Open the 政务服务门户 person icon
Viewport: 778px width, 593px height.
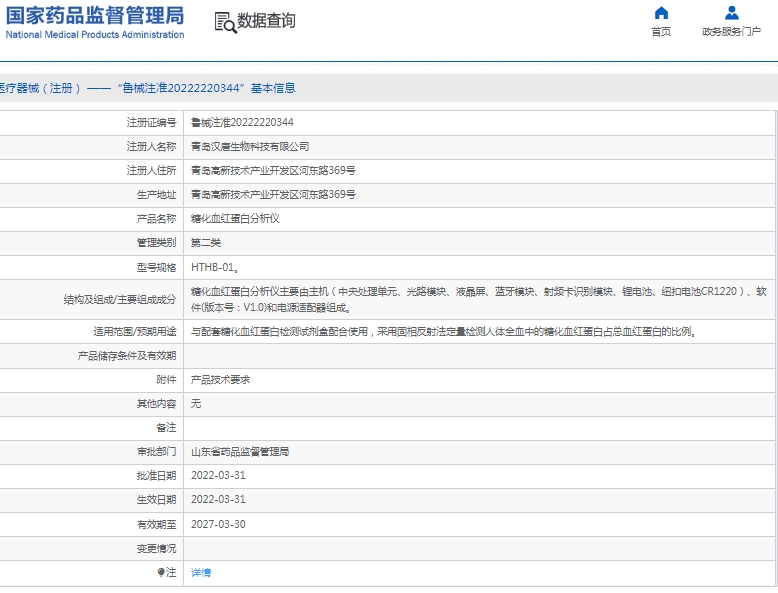point(731,13)
